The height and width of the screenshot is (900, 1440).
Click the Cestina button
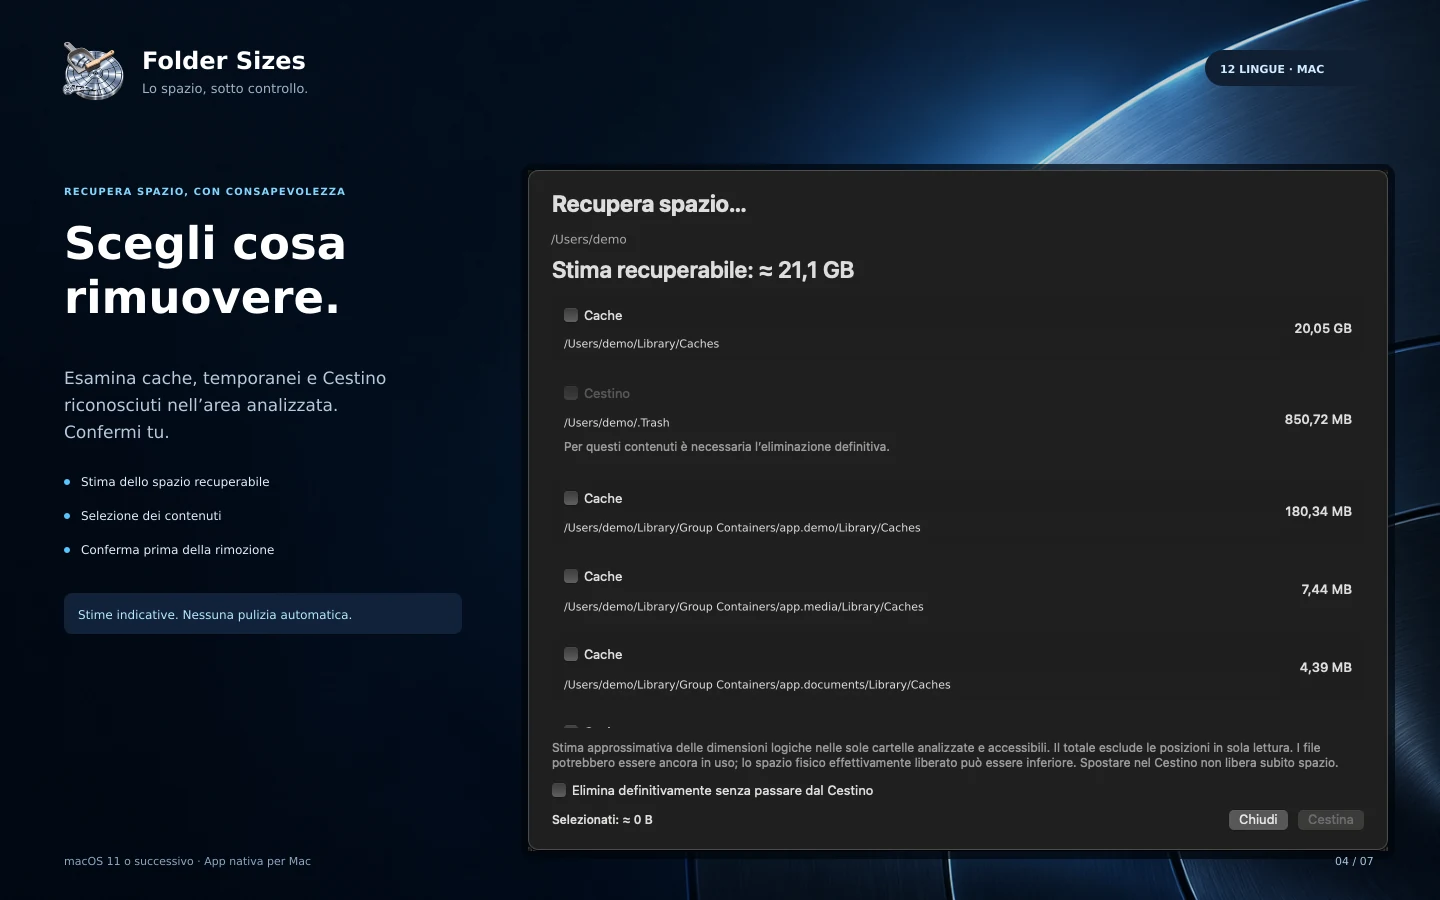[x=1331, y=820]
